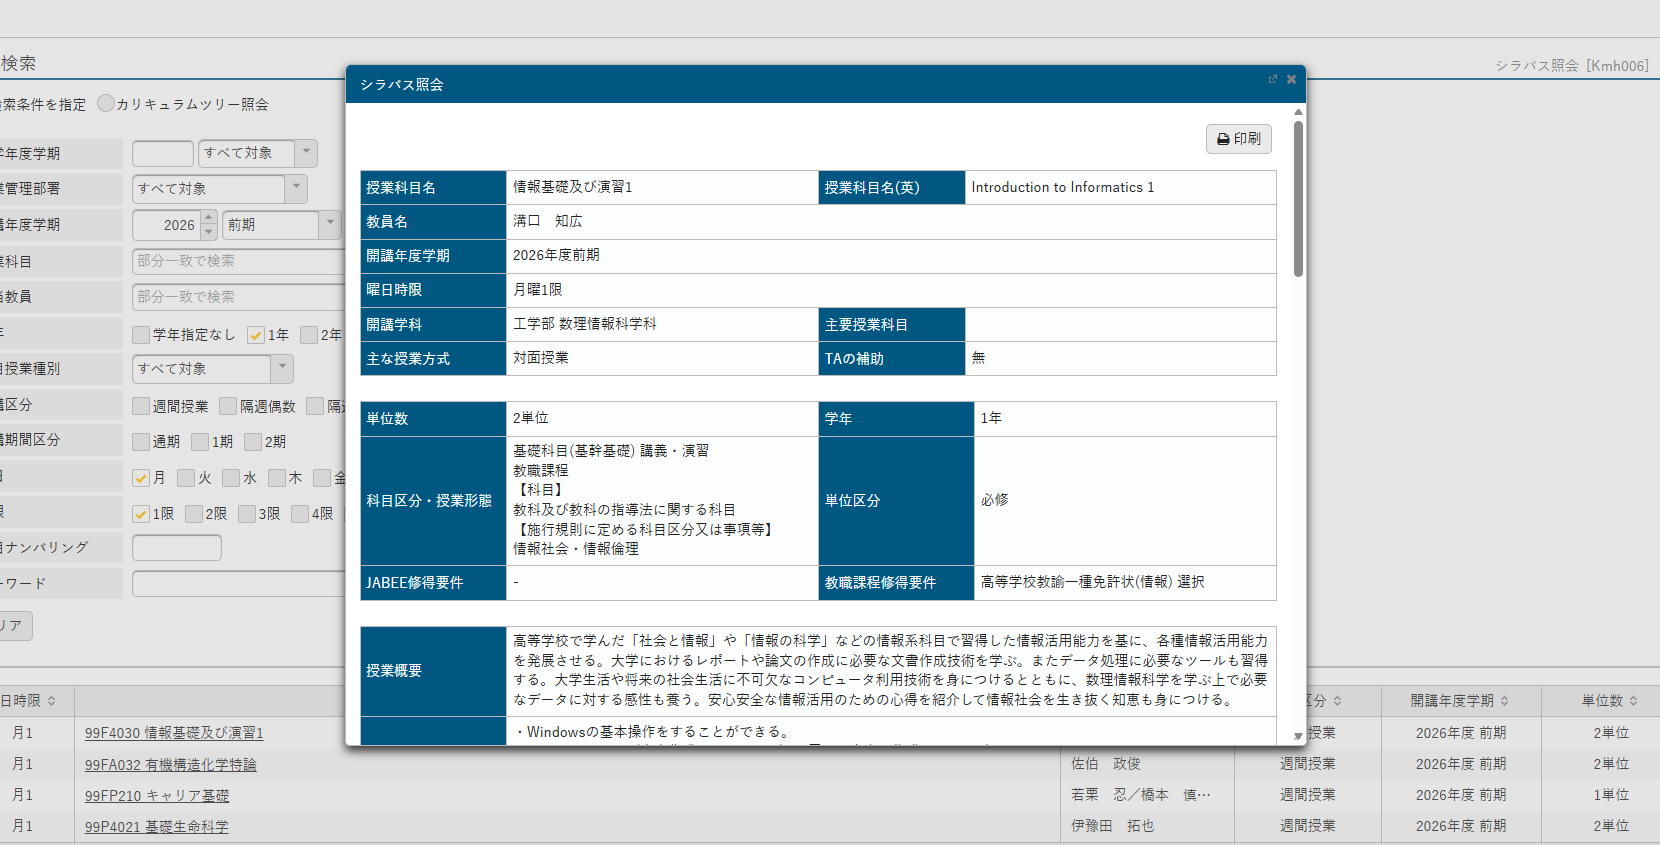The width and height of the screenshot is (1660, 845).
Task: Check the 4限 period checkbox
Action: 300,514
